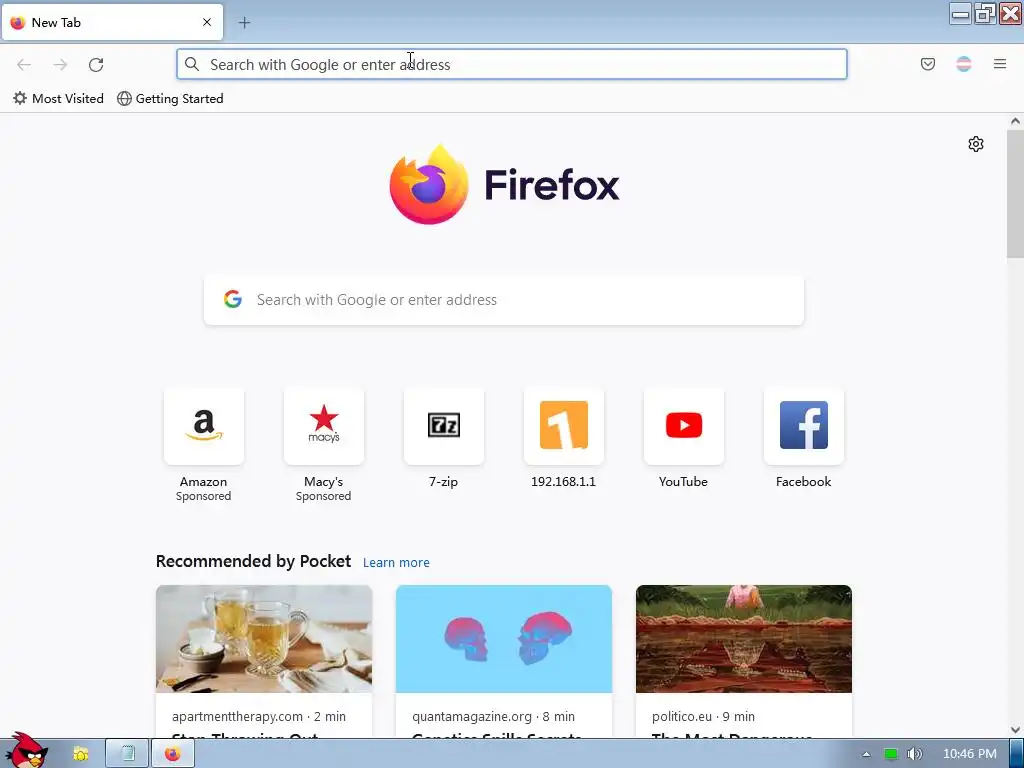This screenshot has width=1024, height=768.
Task: Click the 10:46 PM clock
Action: point(970,754)
